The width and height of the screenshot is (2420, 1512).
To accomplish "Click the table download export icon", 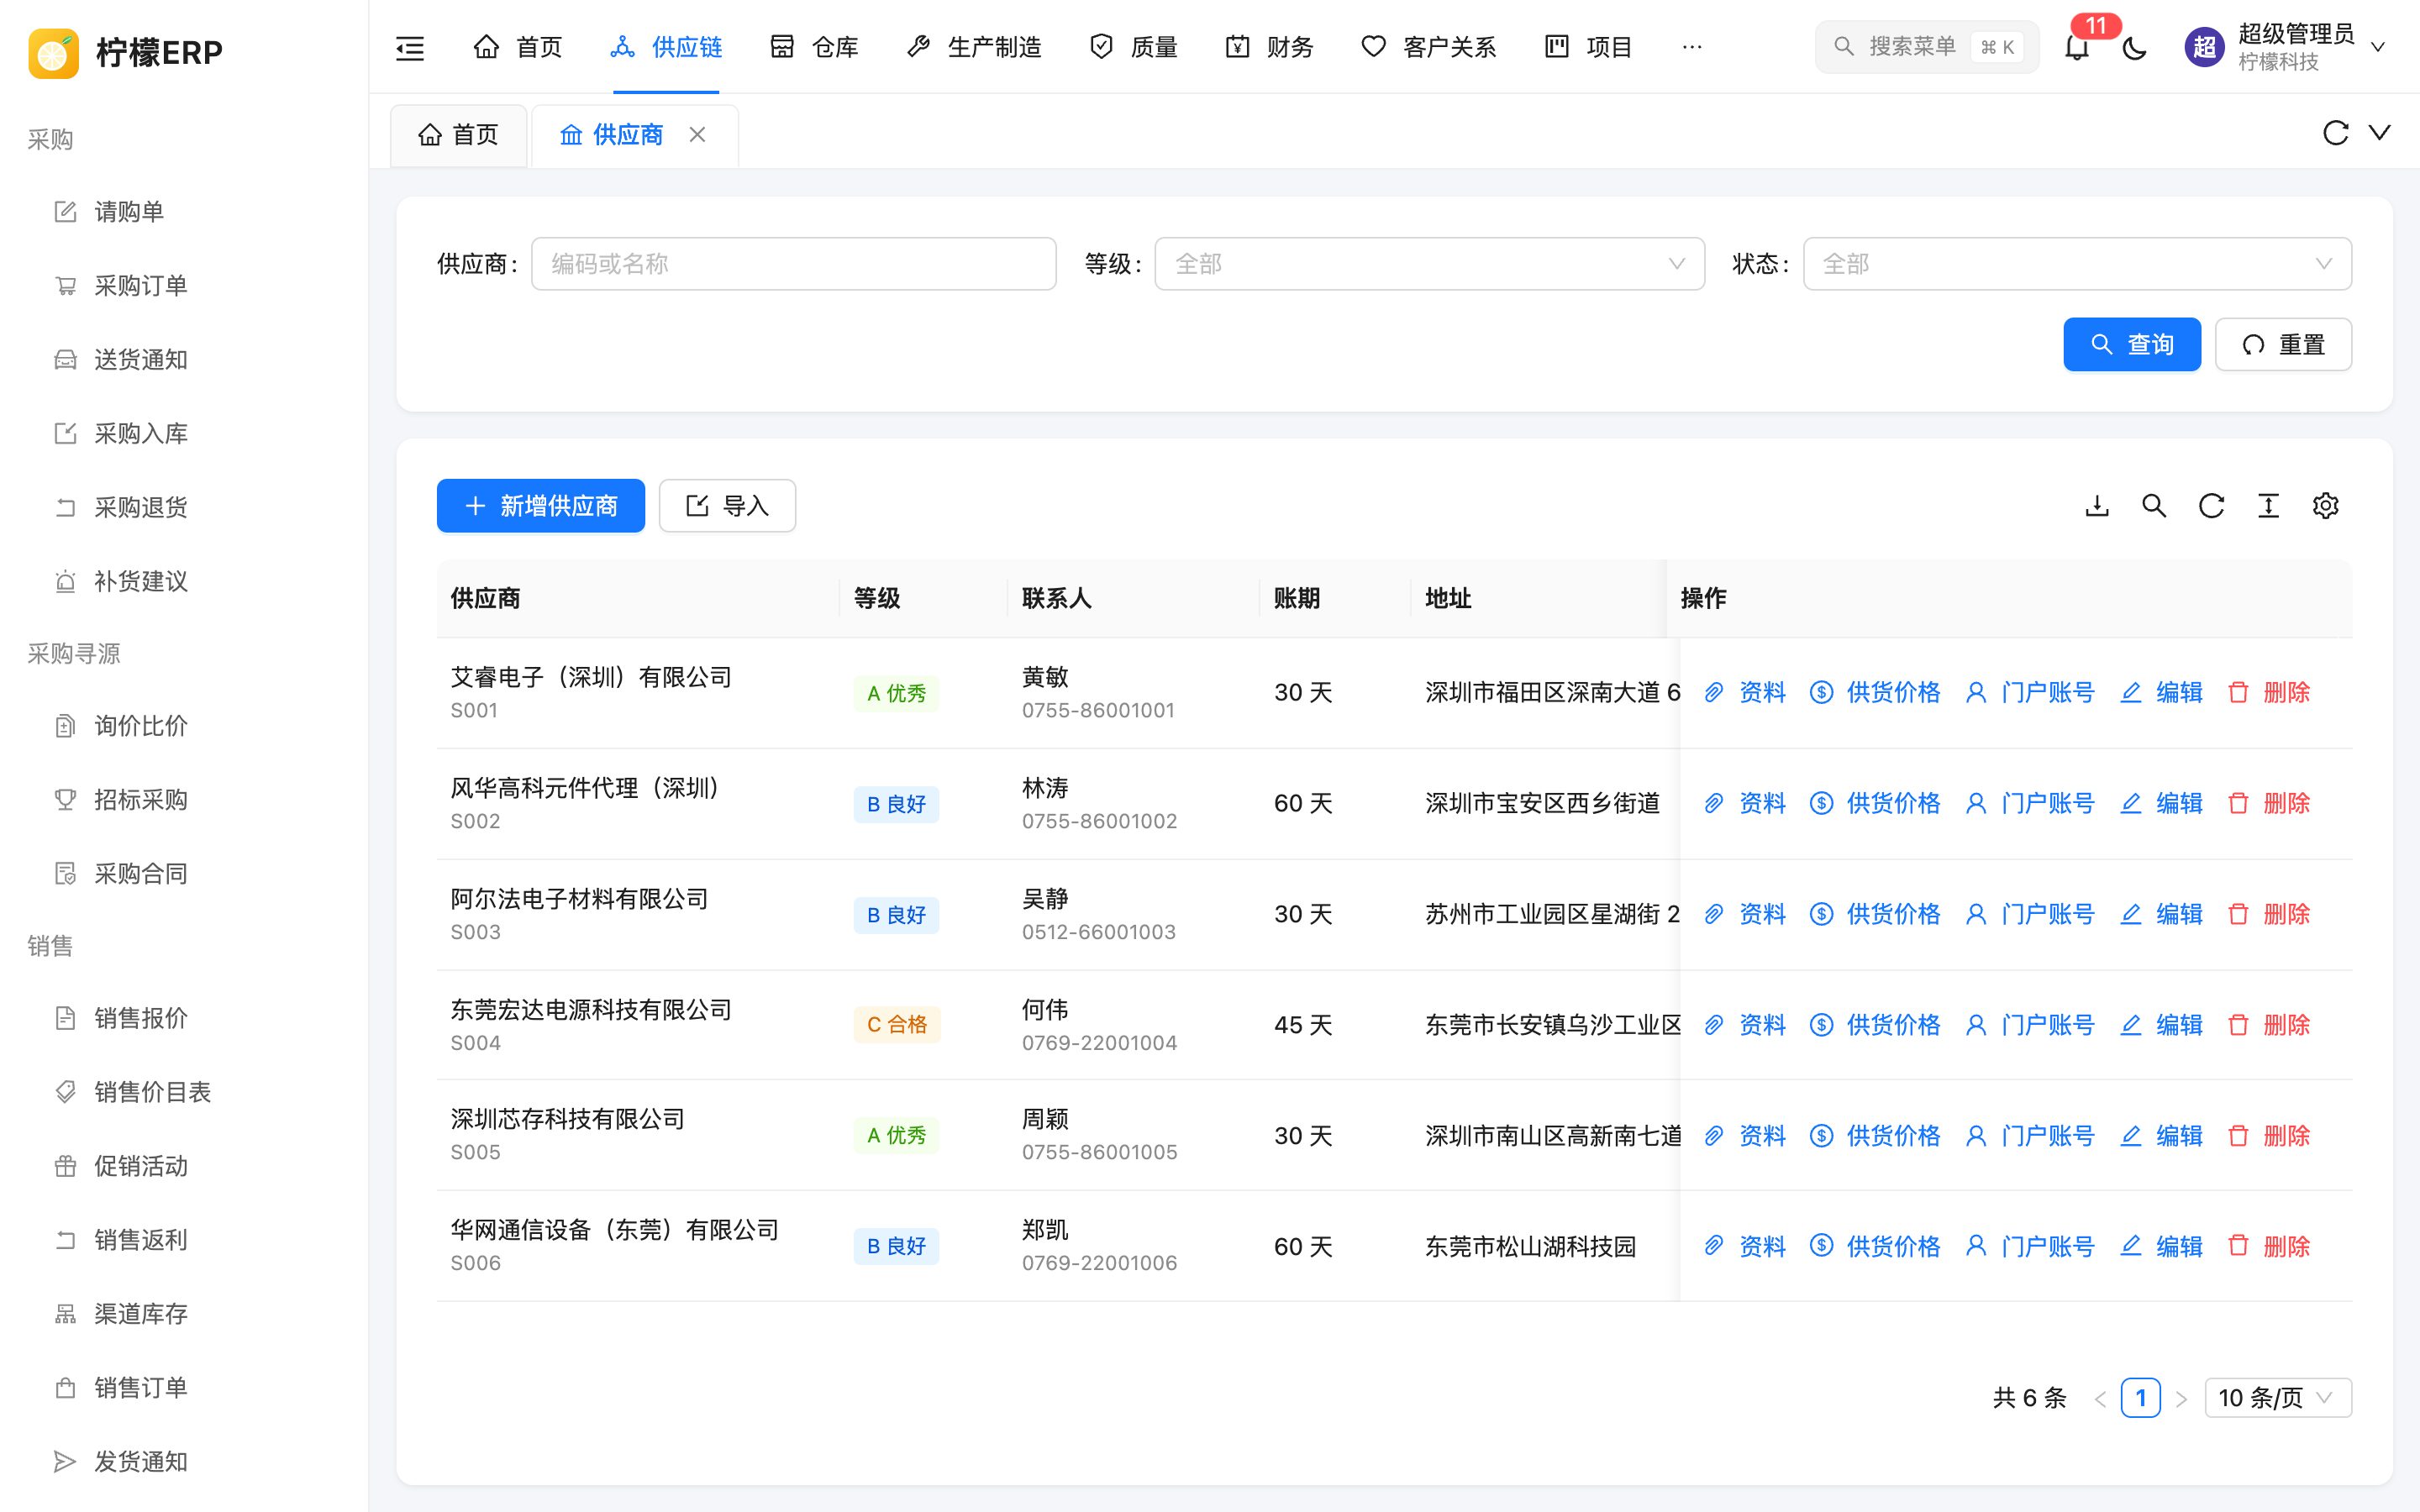I will coord(2097,506).
